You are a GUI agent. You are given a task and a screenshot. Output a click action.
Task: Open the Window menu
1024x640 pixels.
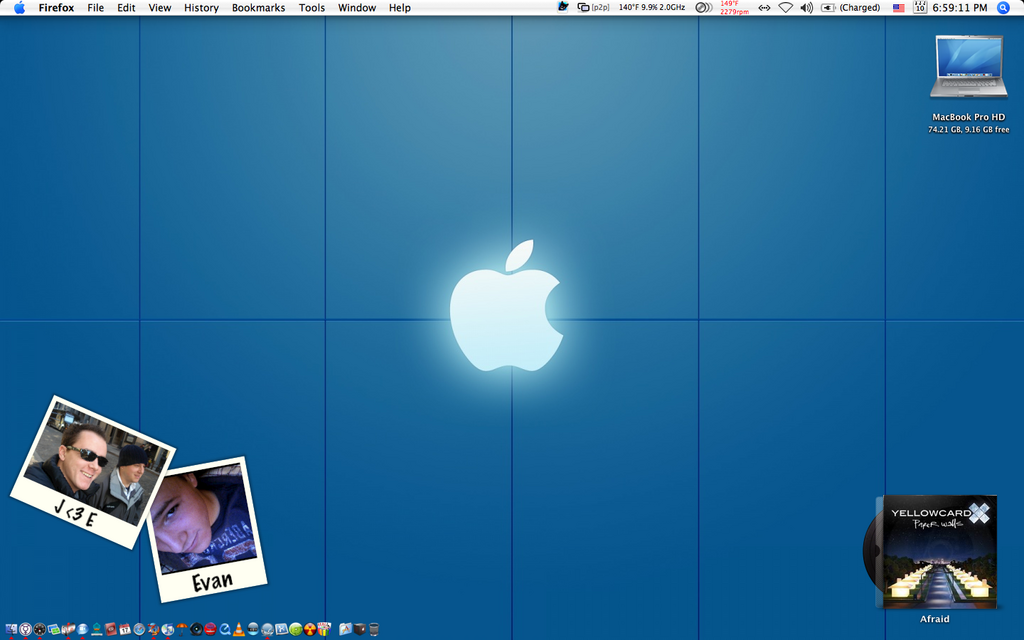pyautogui.click(x=357, y=8)
